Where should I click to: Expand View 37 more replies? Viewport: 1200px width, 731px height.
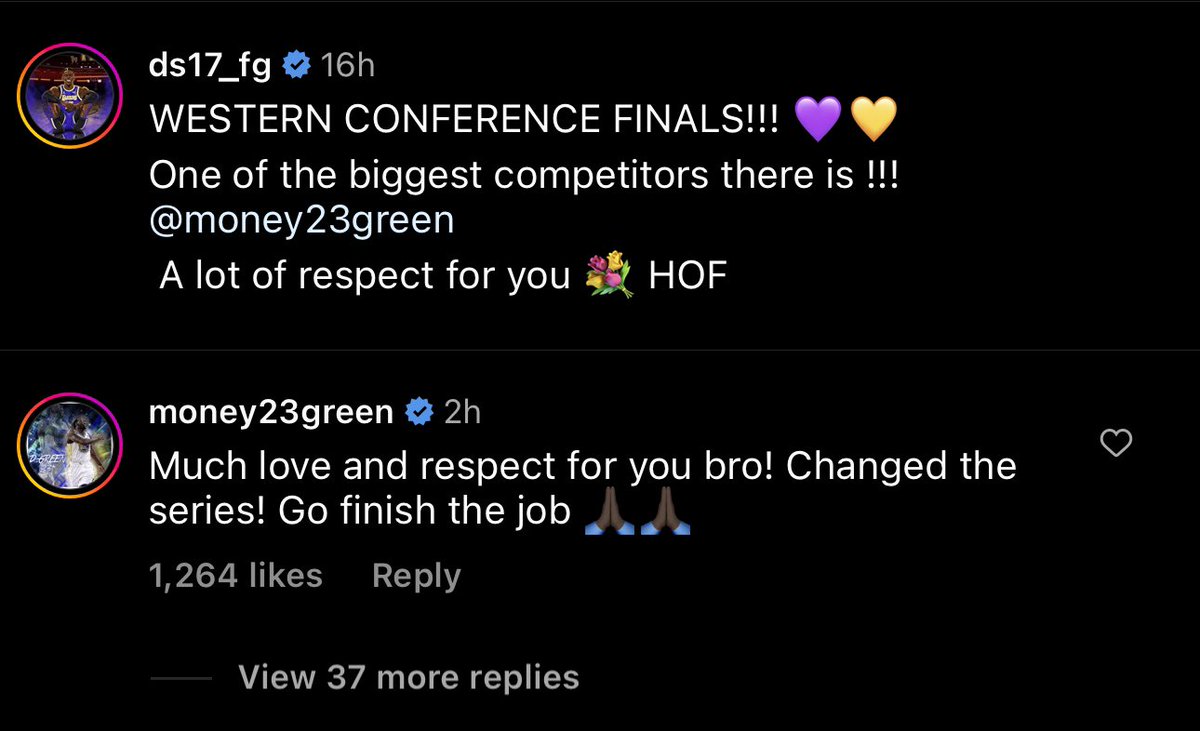point(408,677)
